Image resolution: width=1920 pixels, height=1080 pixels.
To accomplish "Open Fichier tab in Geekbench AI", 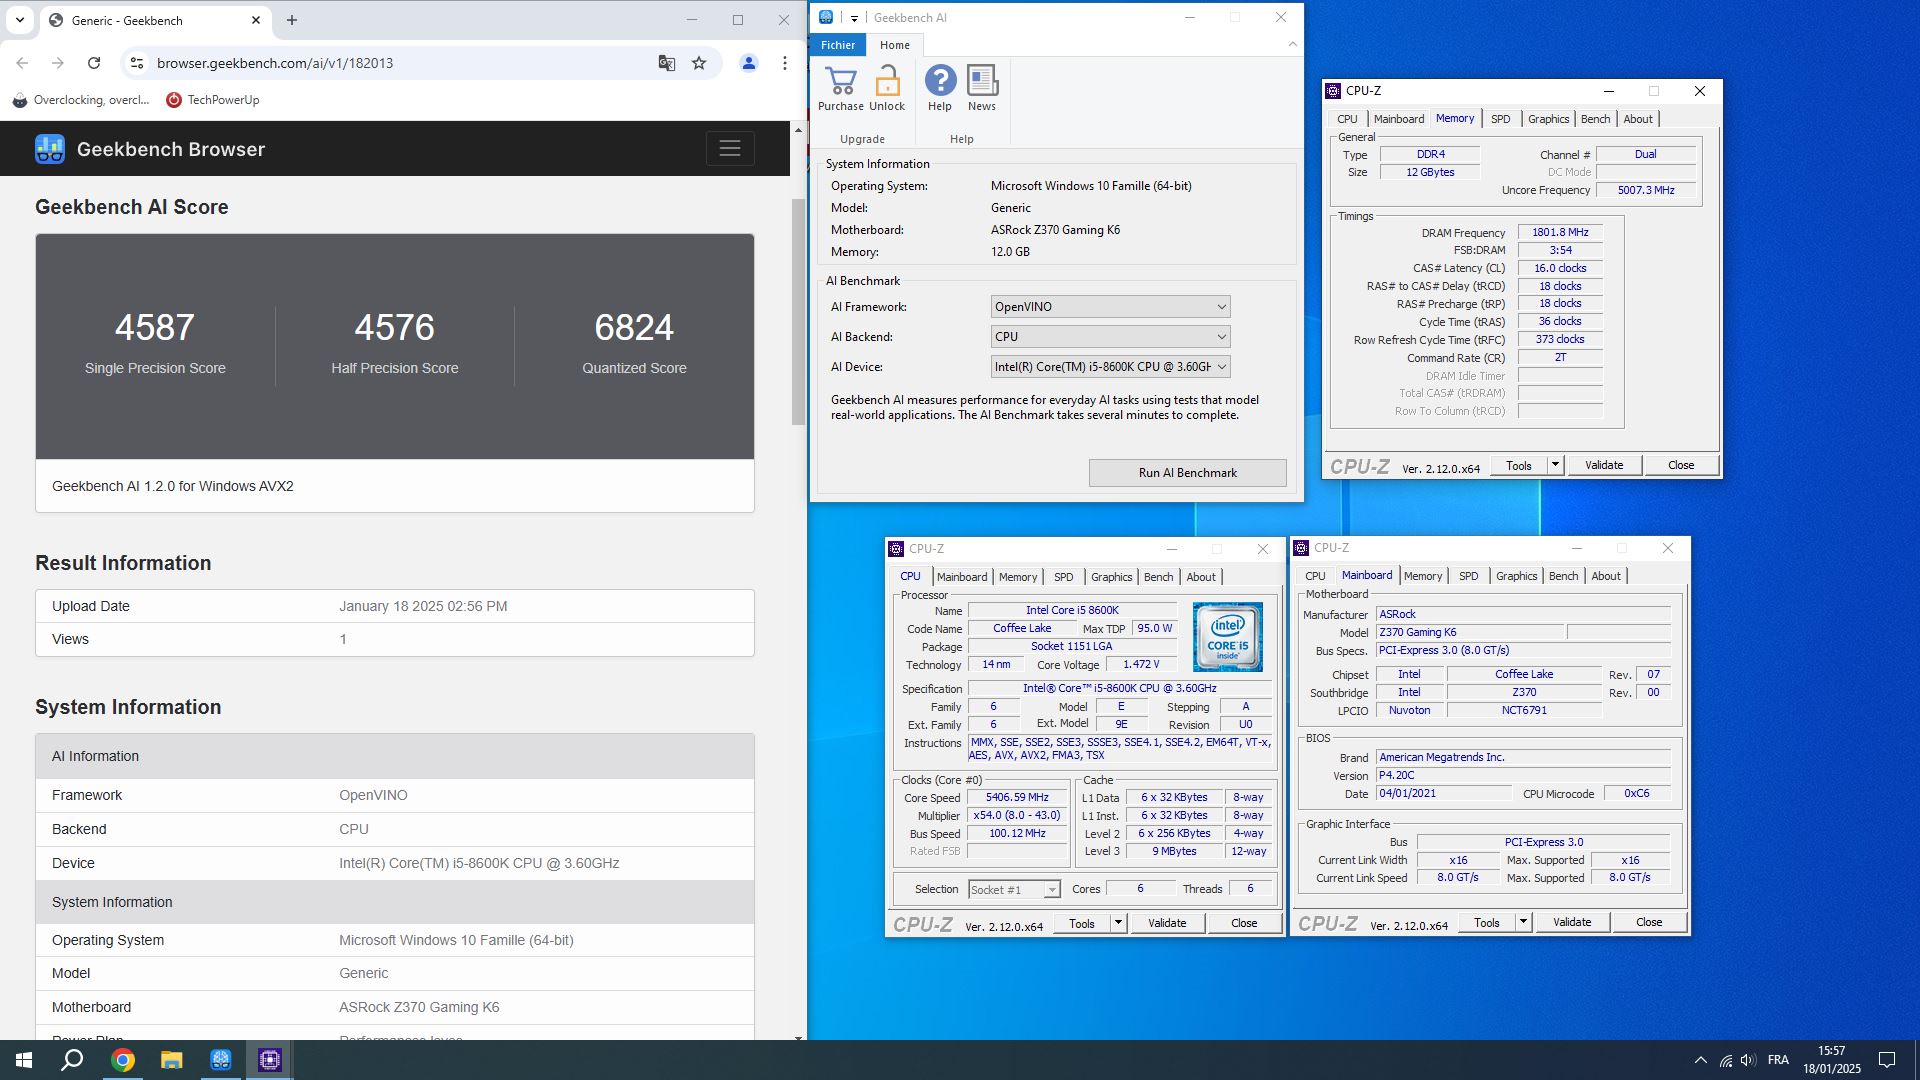I will 838,45.
